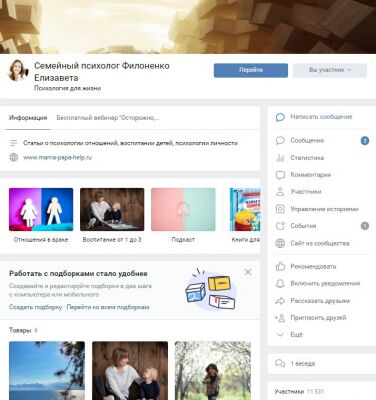The width and height of the screenshot is (376, 400).
Task: Open Комментарии menu item
Action: tap(311, 175)
